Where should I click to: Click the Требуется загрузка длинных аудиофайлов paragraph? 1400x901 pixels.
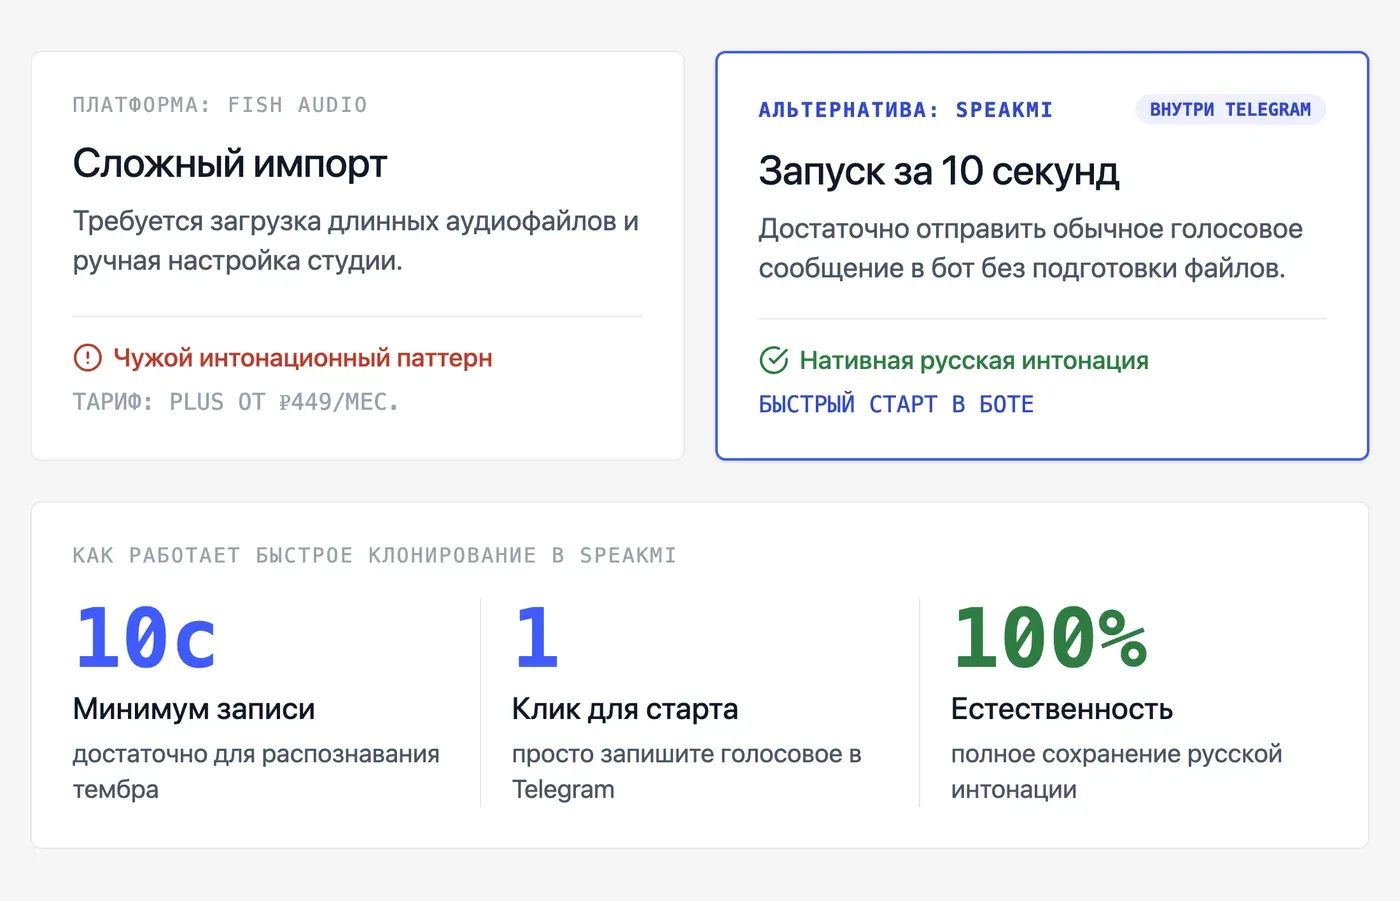[x=356, y=241]
